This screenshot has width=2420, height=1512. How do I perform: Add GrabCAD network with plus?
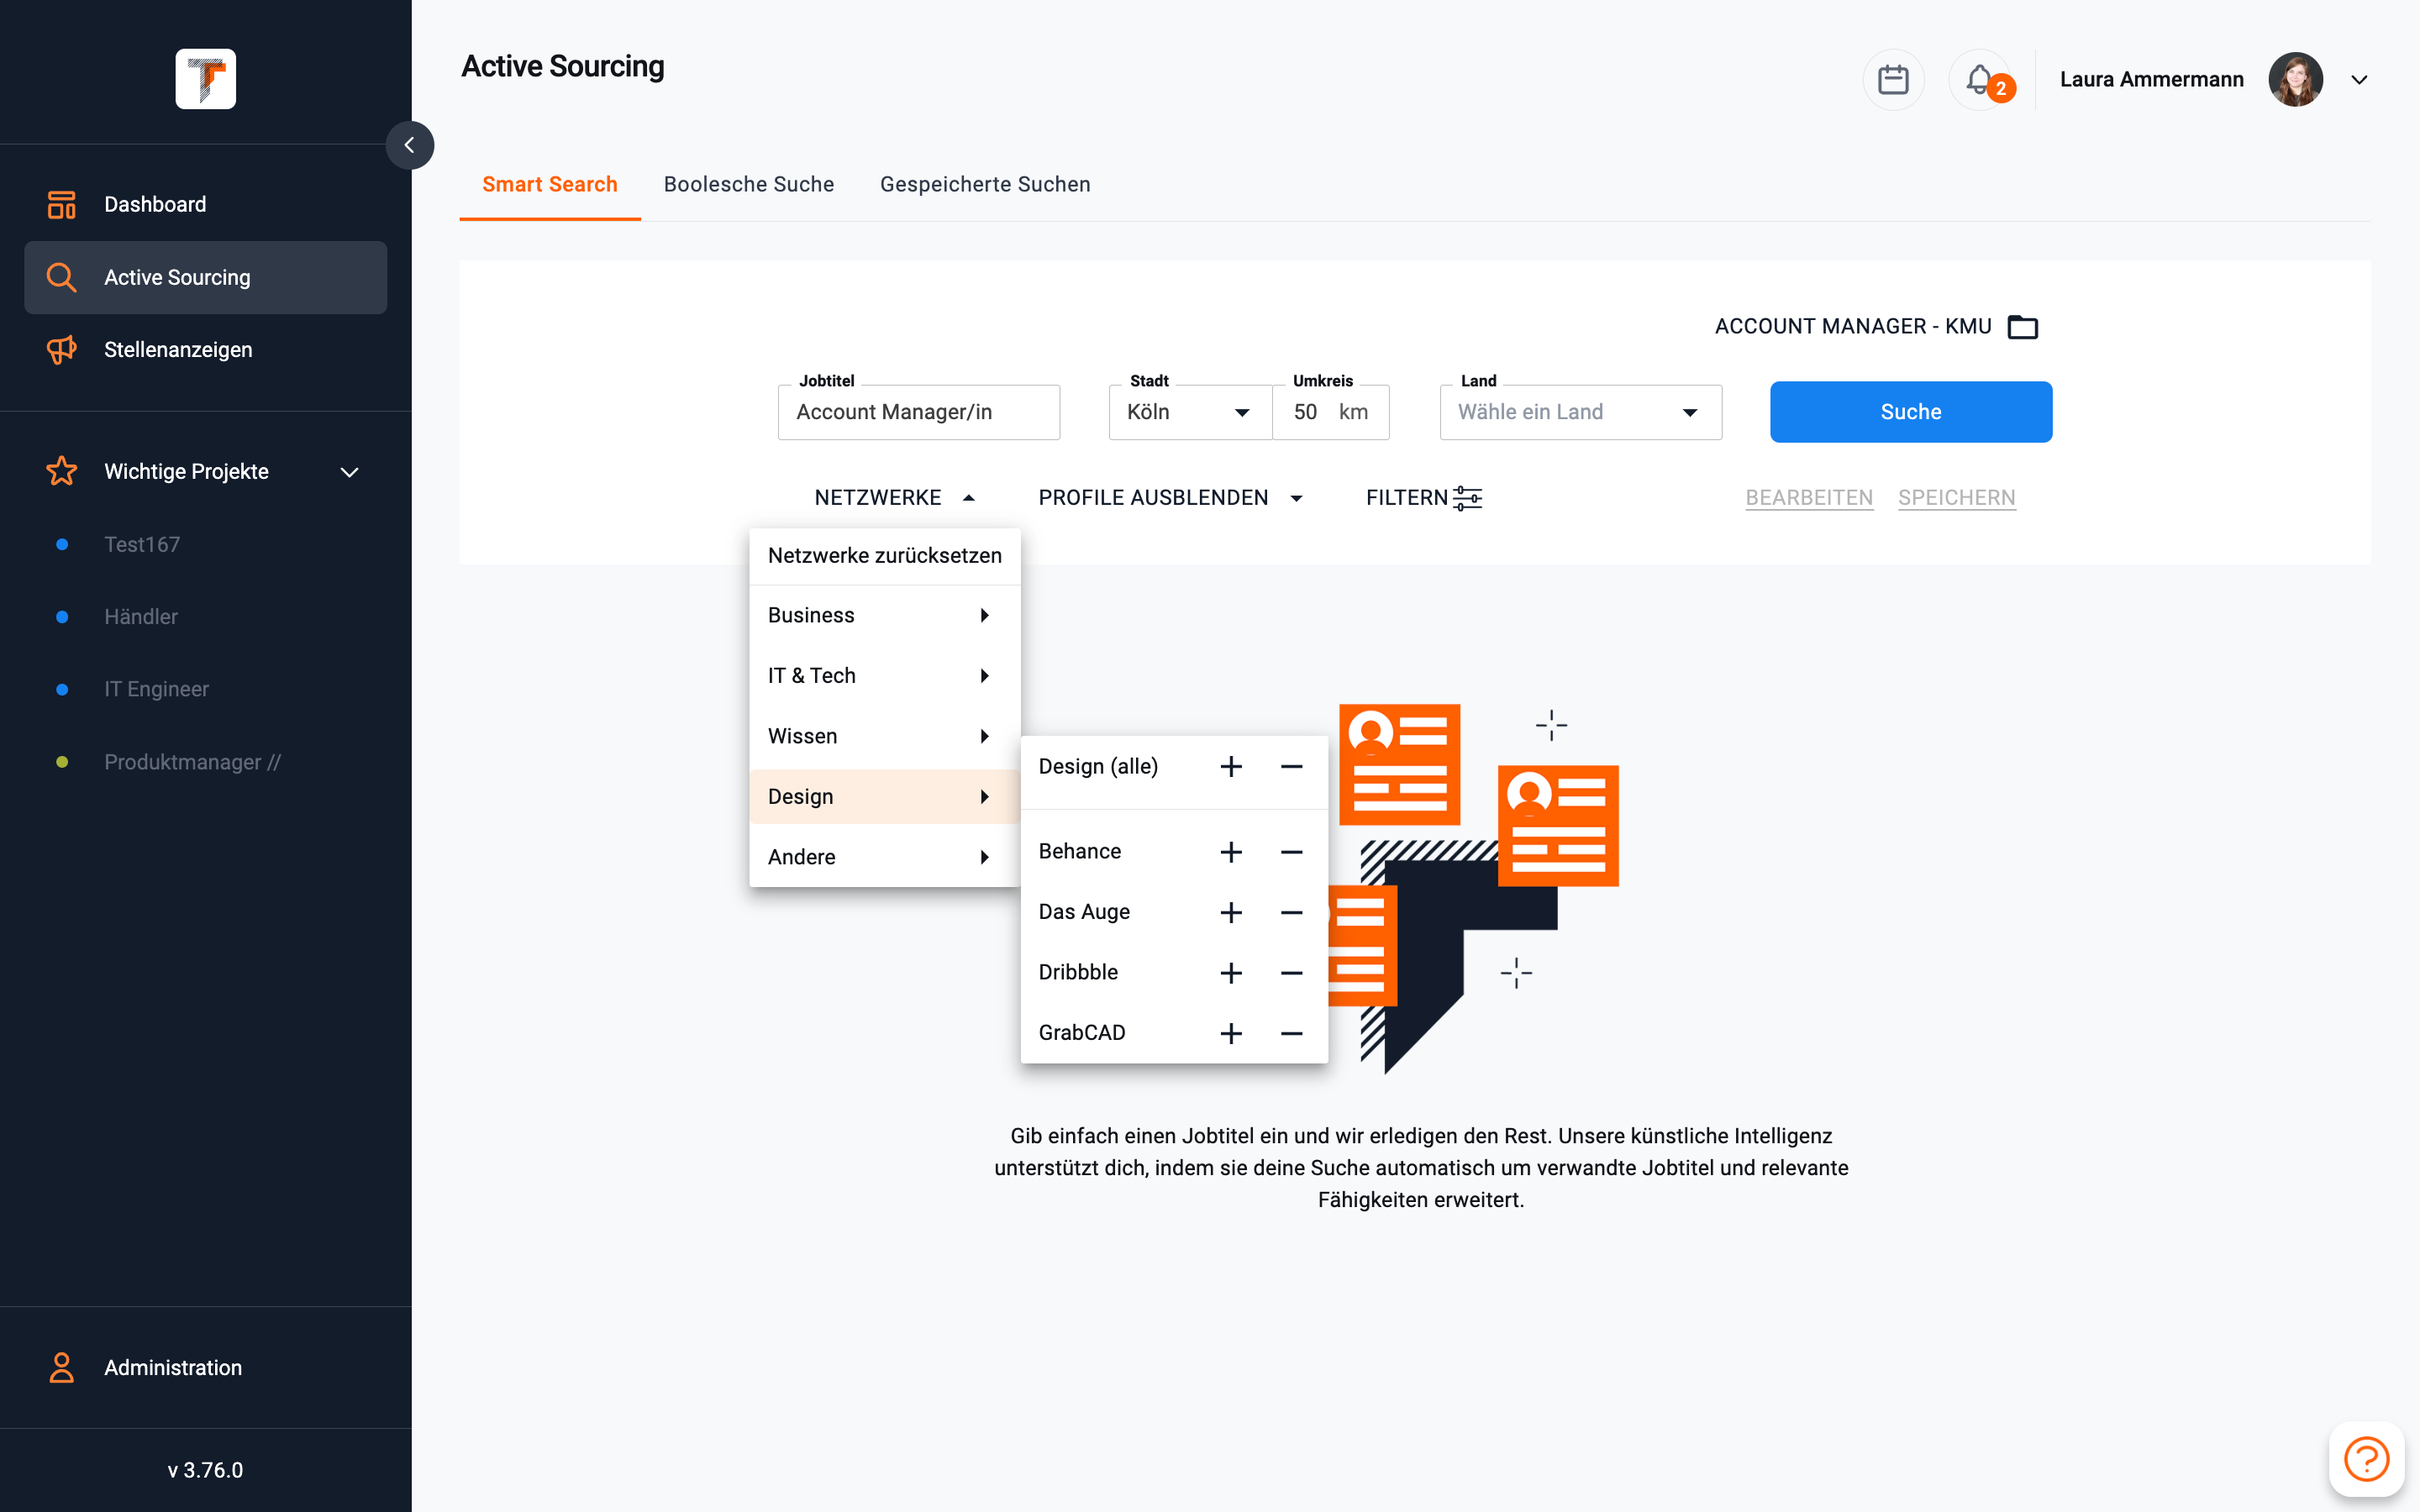coord(1231,1033)
